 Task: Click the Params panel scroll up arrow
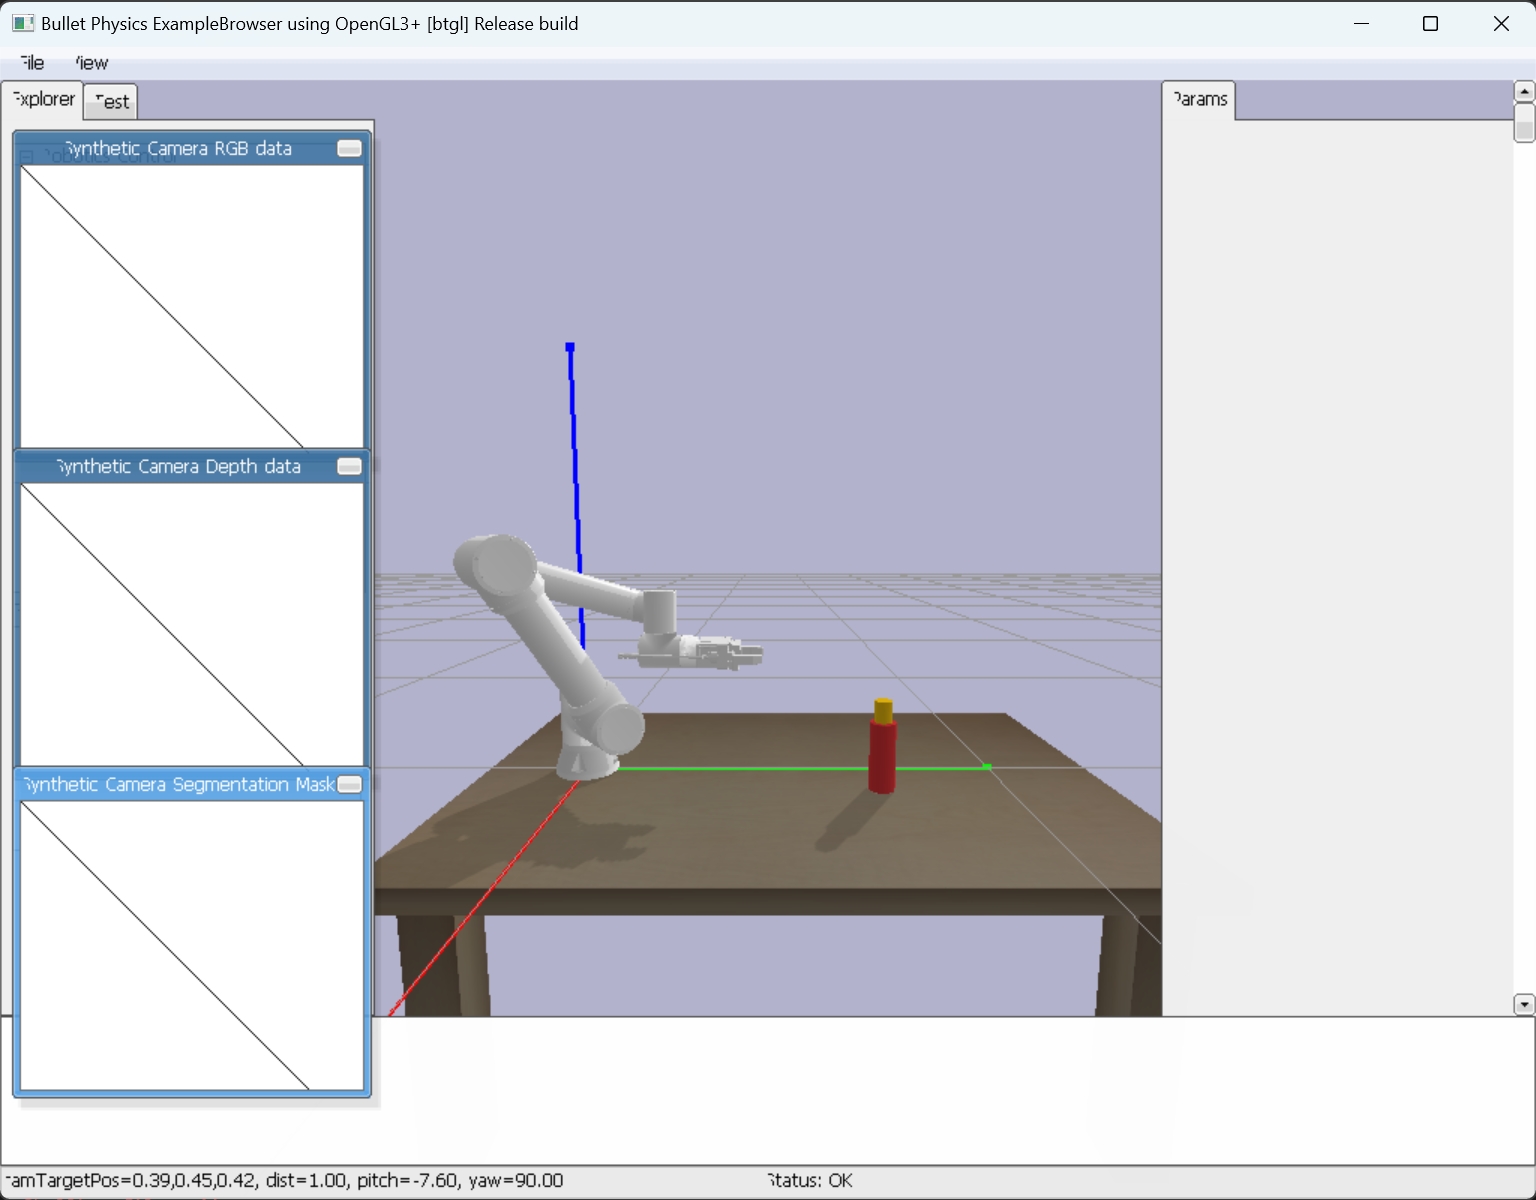coord(1524,92)
